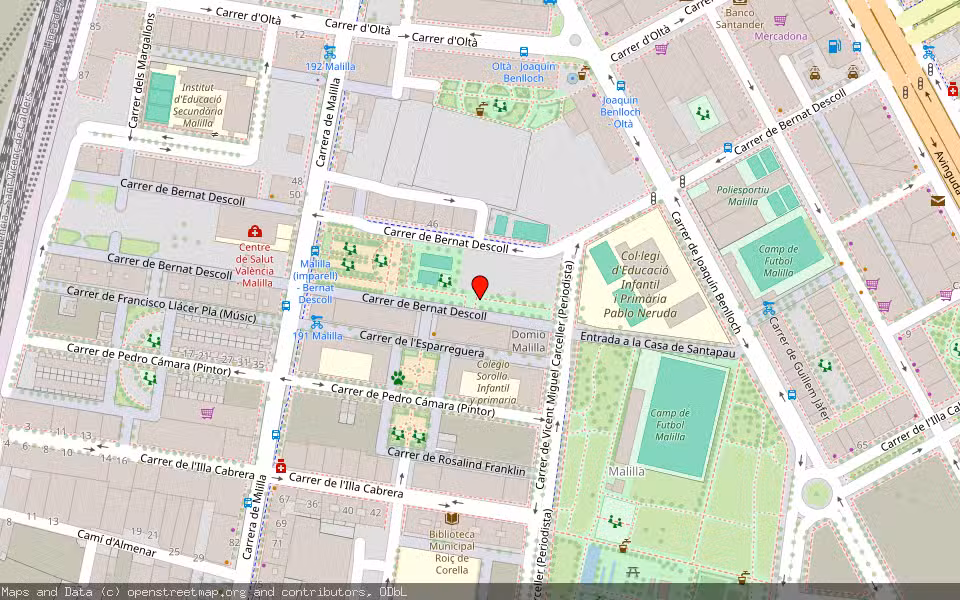Click the Colegio Sorolla Infantil y primaria label
960x600 pixels.
493,382
